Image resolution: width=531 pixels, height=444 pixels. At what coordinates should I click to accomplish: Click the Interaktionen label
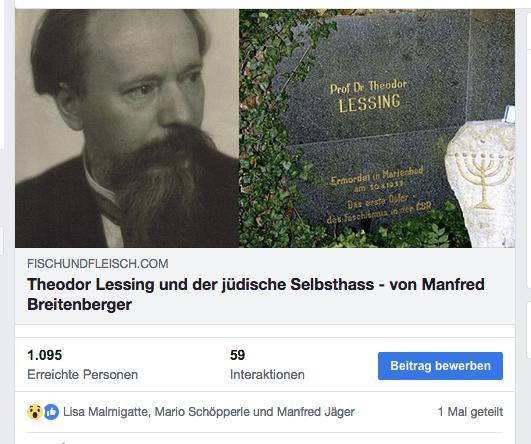click(x=267, y=375)
